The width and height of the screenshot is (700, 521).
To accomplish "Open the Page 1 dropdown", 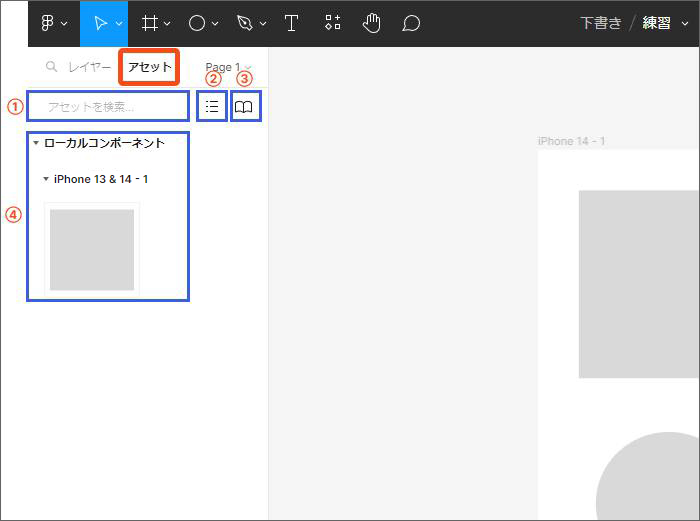I will pos(228,67).
